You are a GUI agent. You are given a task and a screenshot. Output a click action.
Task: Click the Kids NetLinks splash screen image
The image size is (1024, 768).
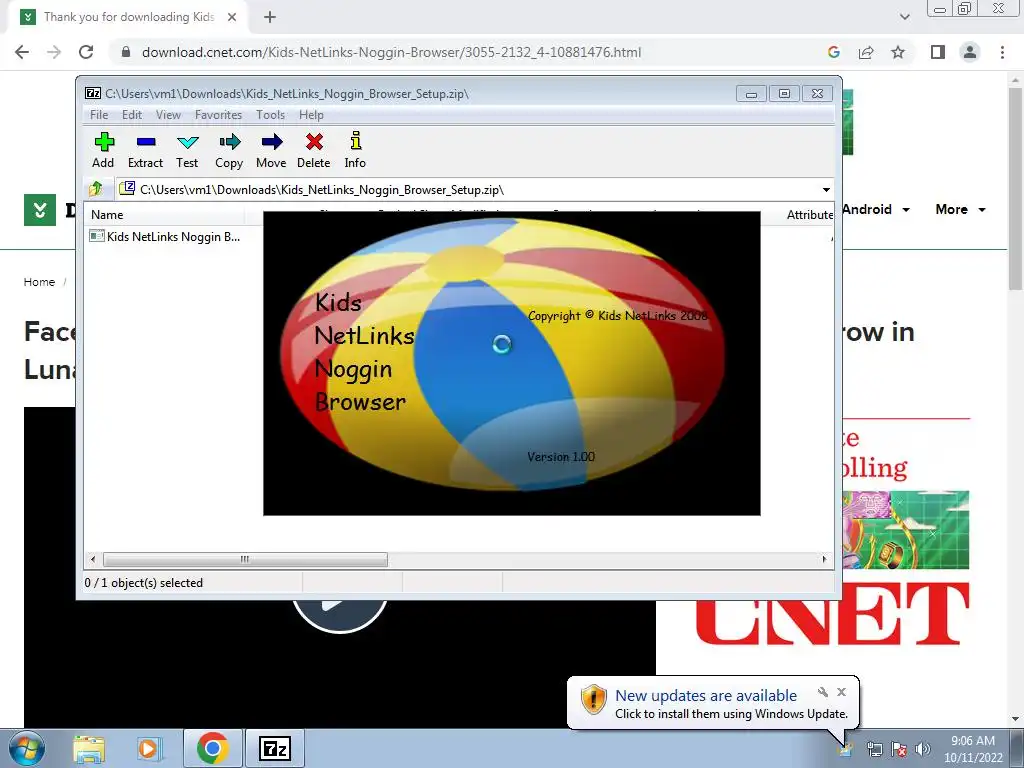(511, 363)
